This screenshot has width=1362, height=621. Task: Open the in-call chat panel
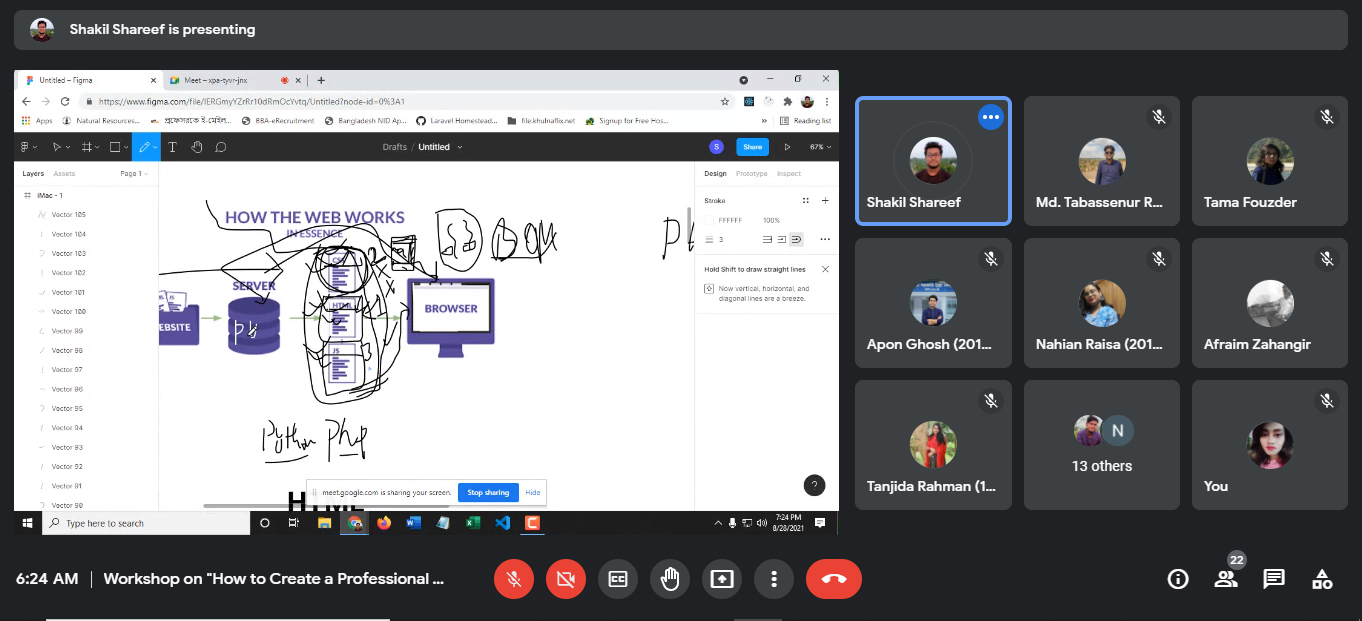(1273, 579)
